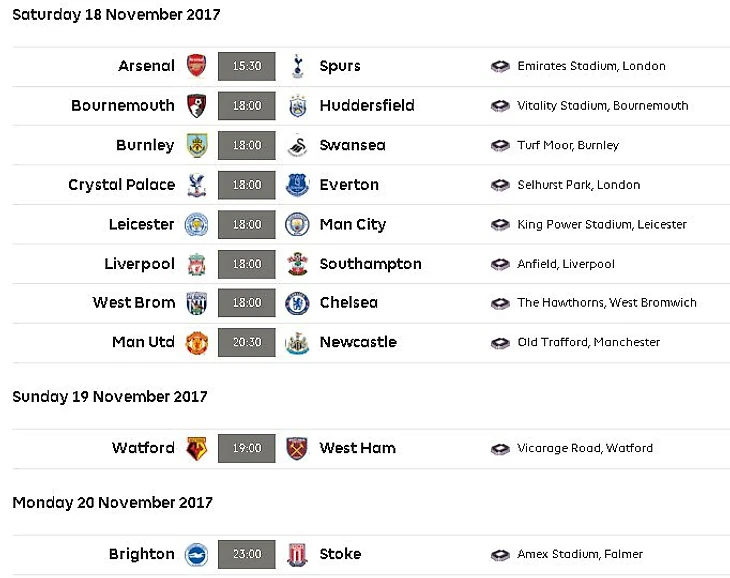Click the Spurs club crest
730x578 pixels.
tap(296, 66)
